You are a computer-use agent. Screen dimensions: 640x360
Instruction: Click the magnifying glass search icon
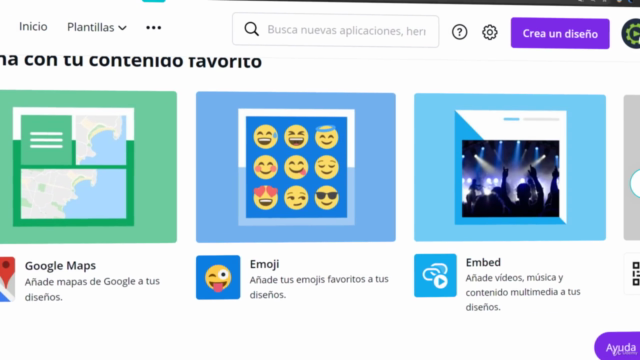click(251, 29)
